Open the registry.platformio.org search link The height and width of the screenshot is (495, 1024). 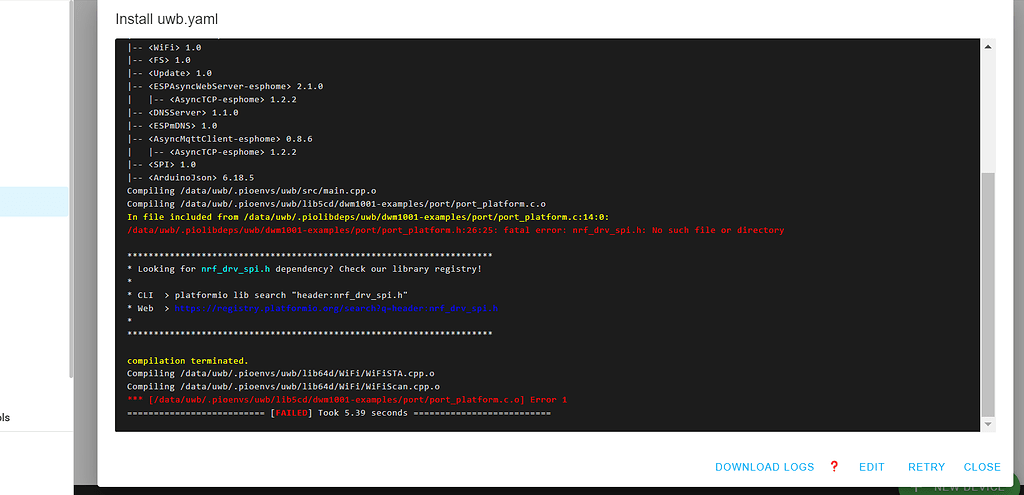pos(336,308)
